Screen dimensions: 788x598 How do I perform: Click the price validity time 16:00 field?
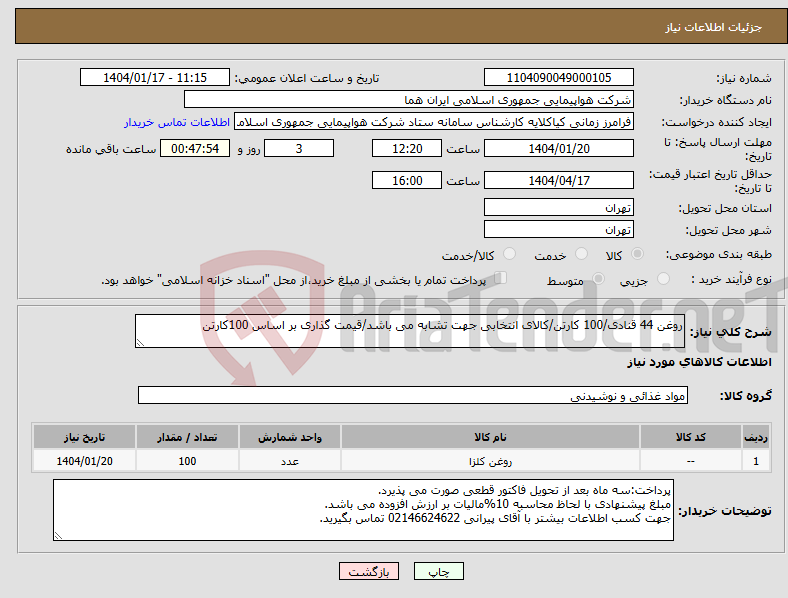click(407, 180)
